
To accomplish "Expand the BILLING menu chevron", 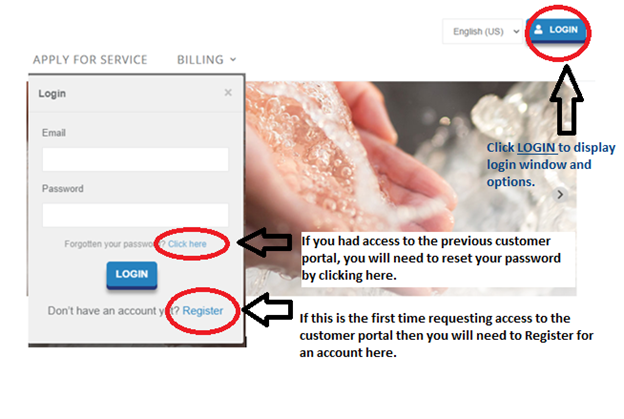I will (x=233, y=60).
